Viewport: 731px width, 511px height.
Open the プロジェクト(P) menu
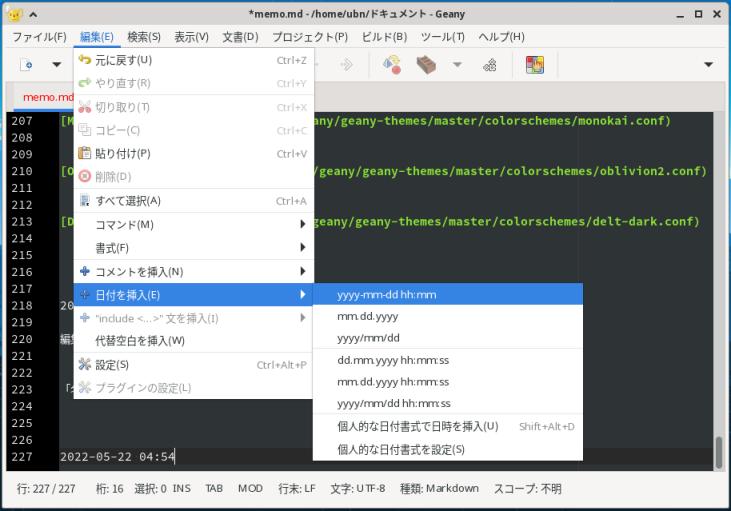pos(310,37)
